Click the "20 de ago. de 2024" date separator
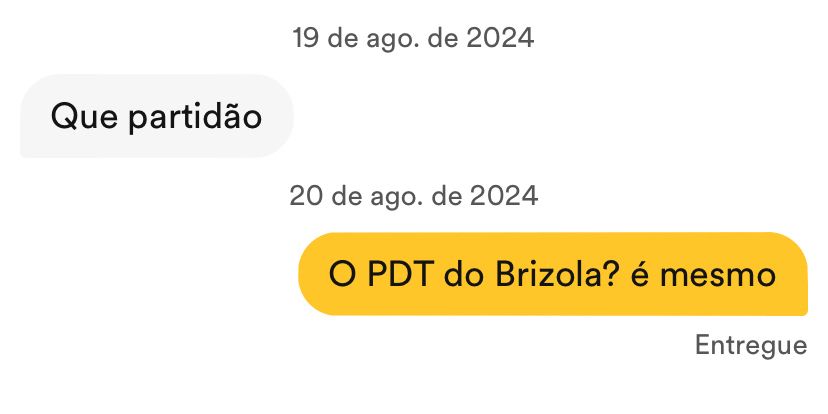Screen dimensions: 828x414 click(x=413, y=196)
